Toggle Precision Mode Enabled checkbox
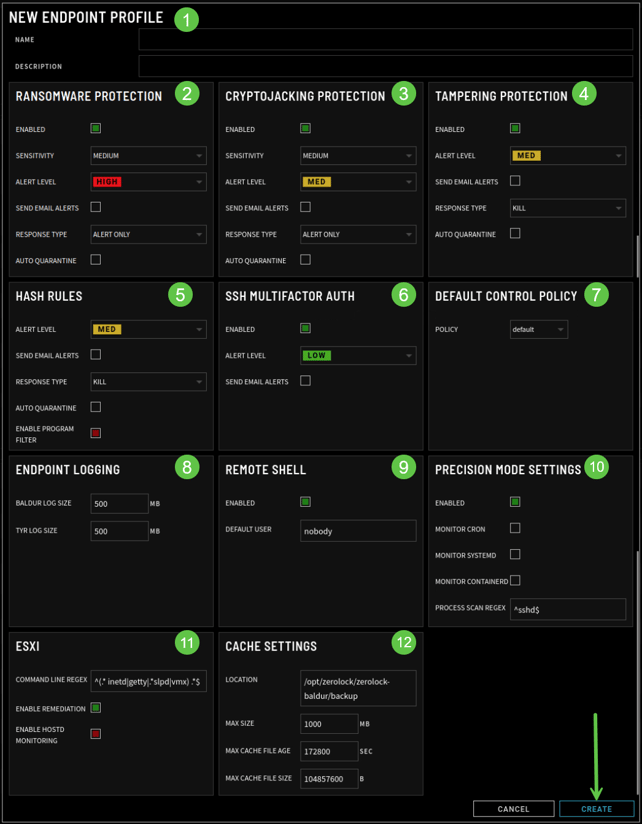This screenshot has height=824, width=642. 515,502
